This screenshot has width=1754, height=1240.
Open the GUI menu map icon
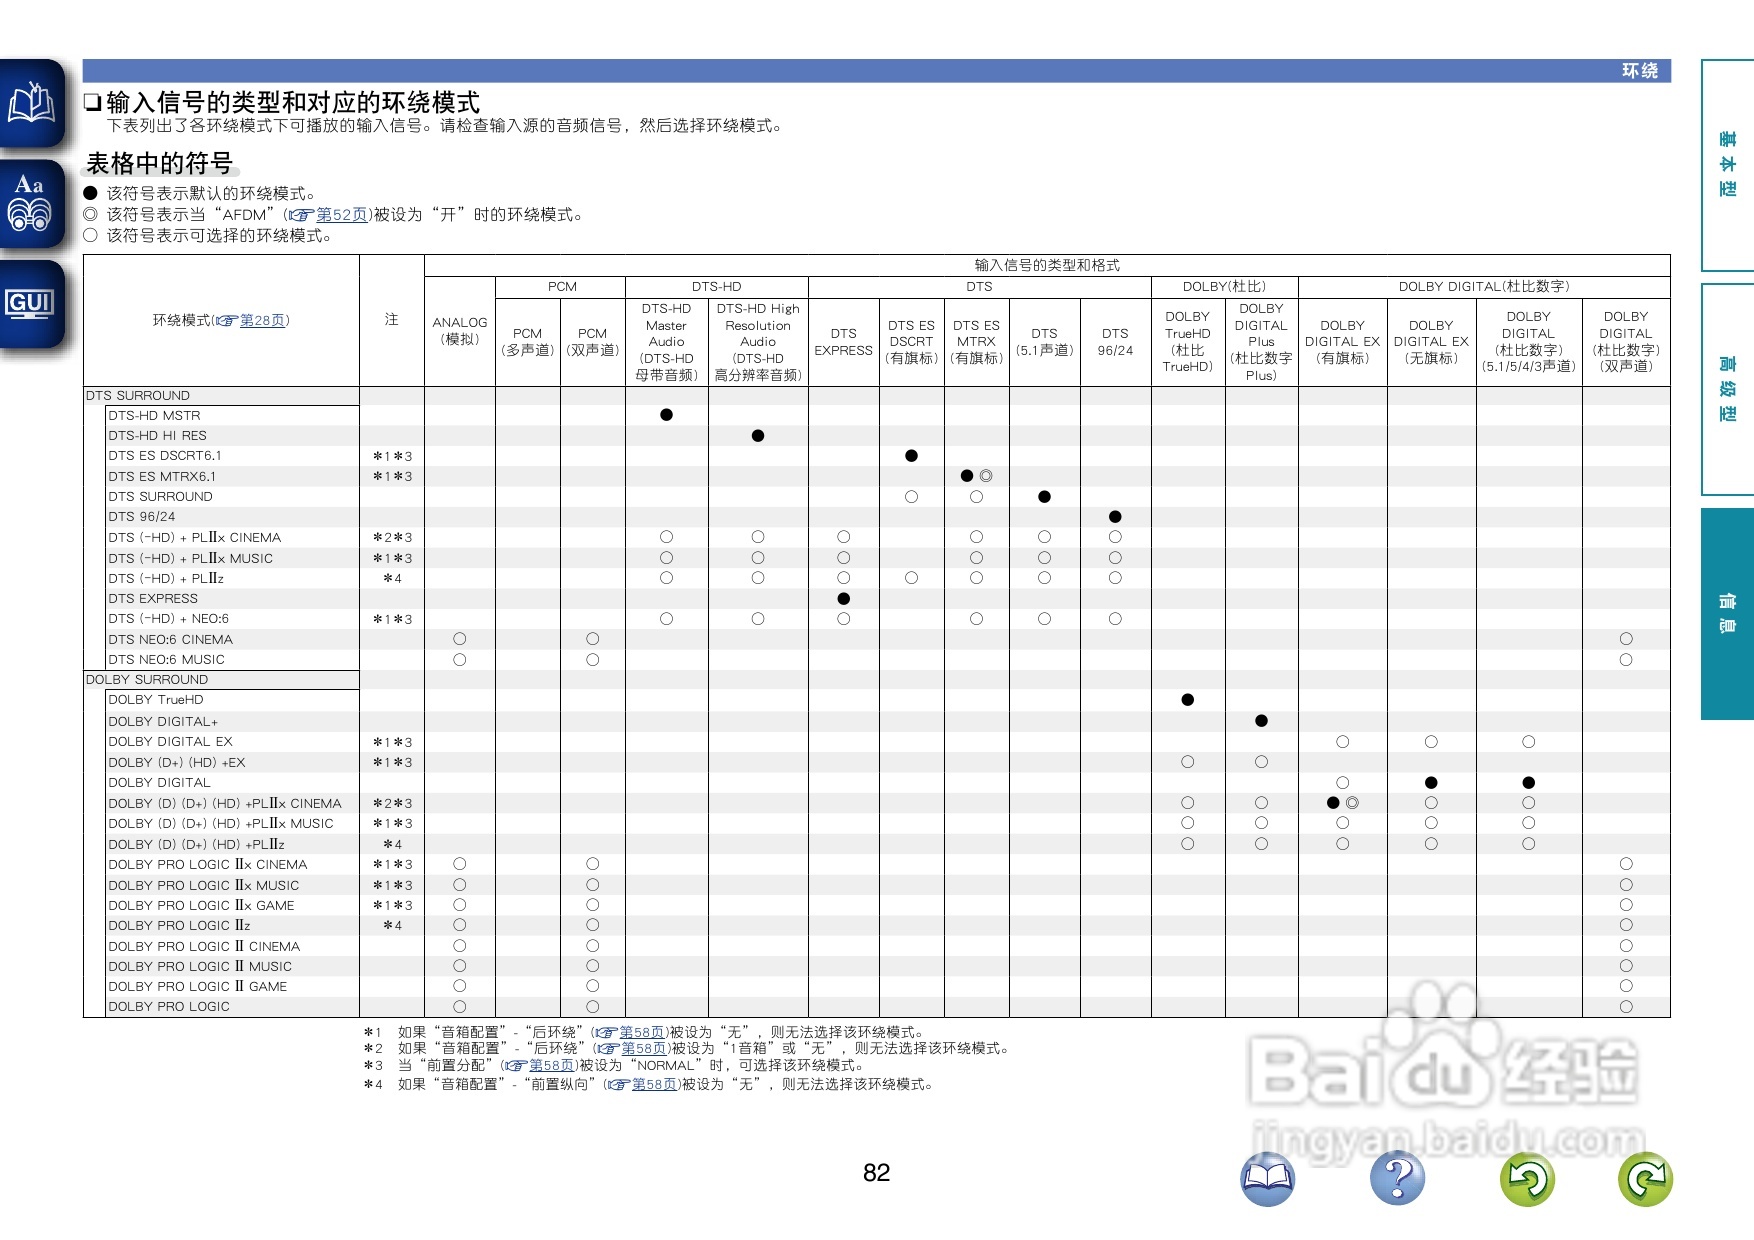(x=32, y=304)
